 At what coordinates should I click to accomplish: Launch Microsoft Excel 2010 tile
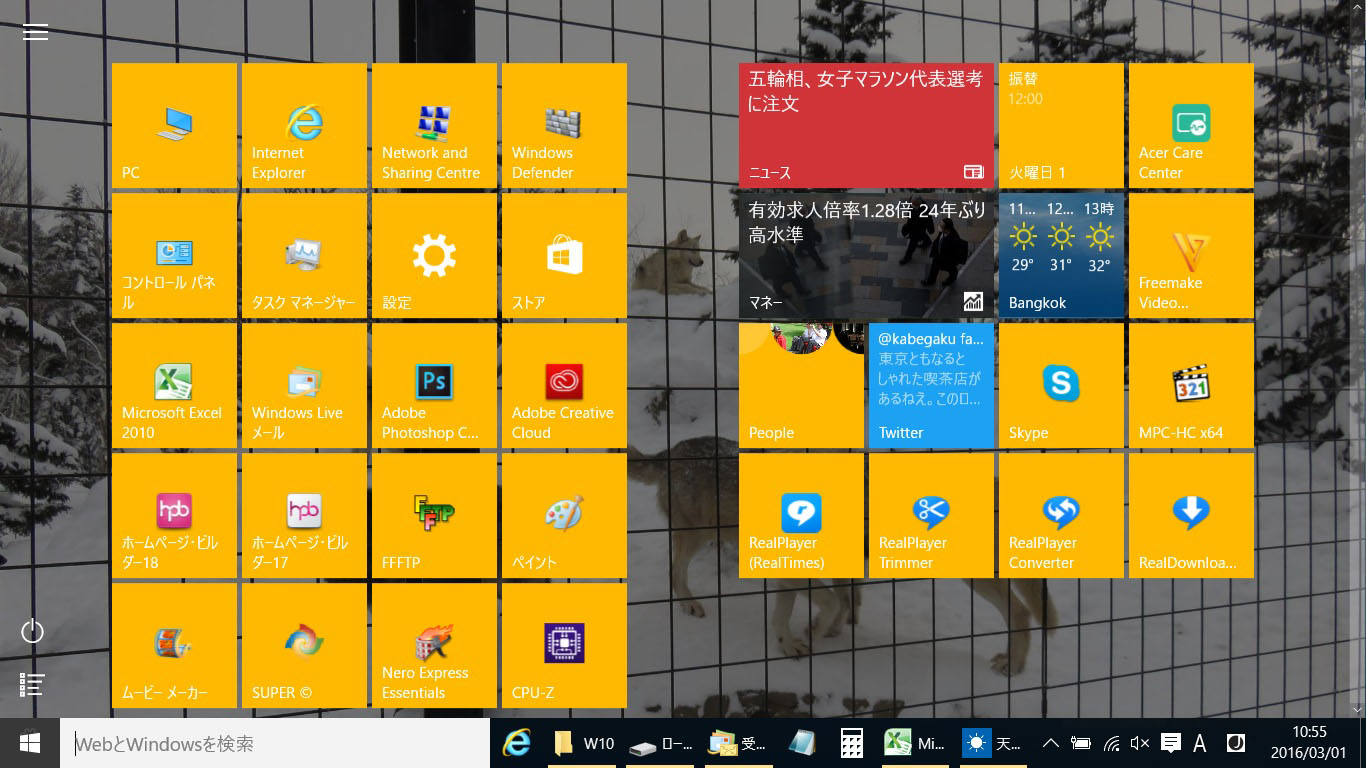click(x=174, y=385)
